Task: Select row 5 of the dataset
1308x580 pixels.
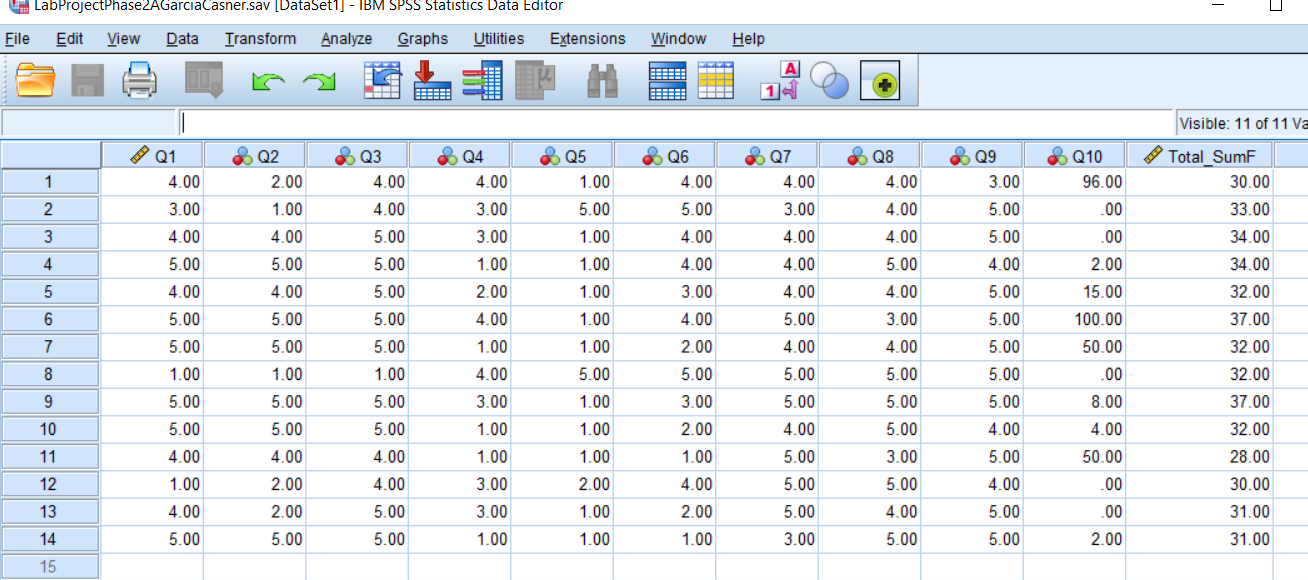Action: point(50,292)
